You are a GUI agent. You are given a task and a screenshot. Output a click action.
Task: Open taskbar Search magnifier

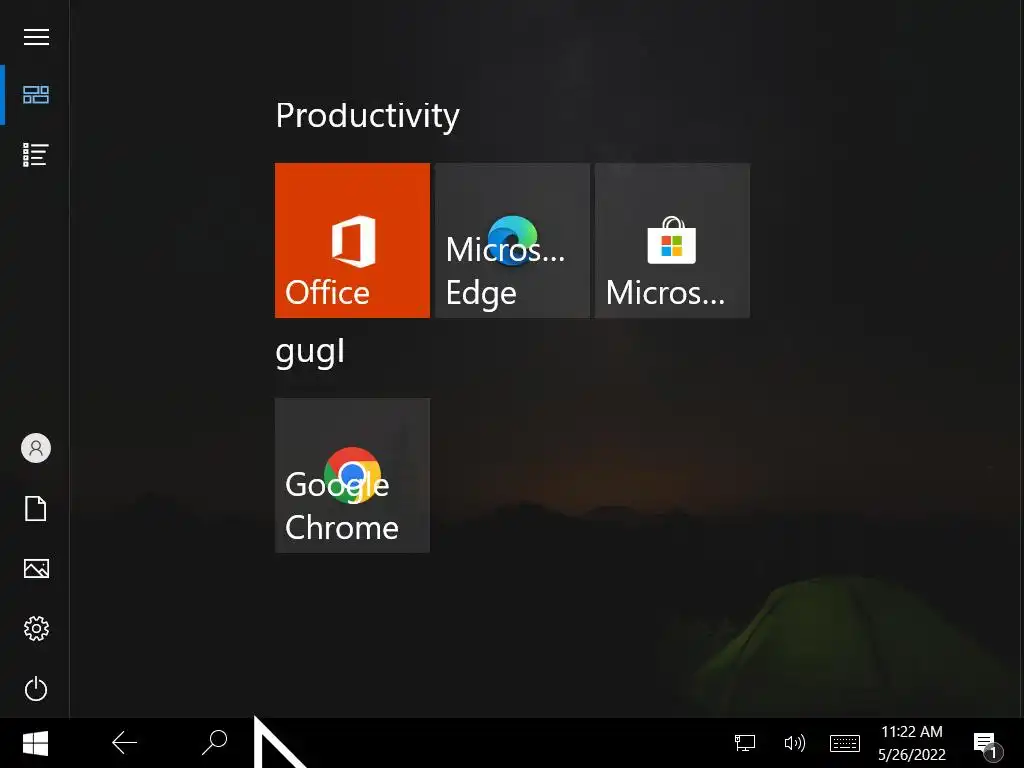[214, 743]
